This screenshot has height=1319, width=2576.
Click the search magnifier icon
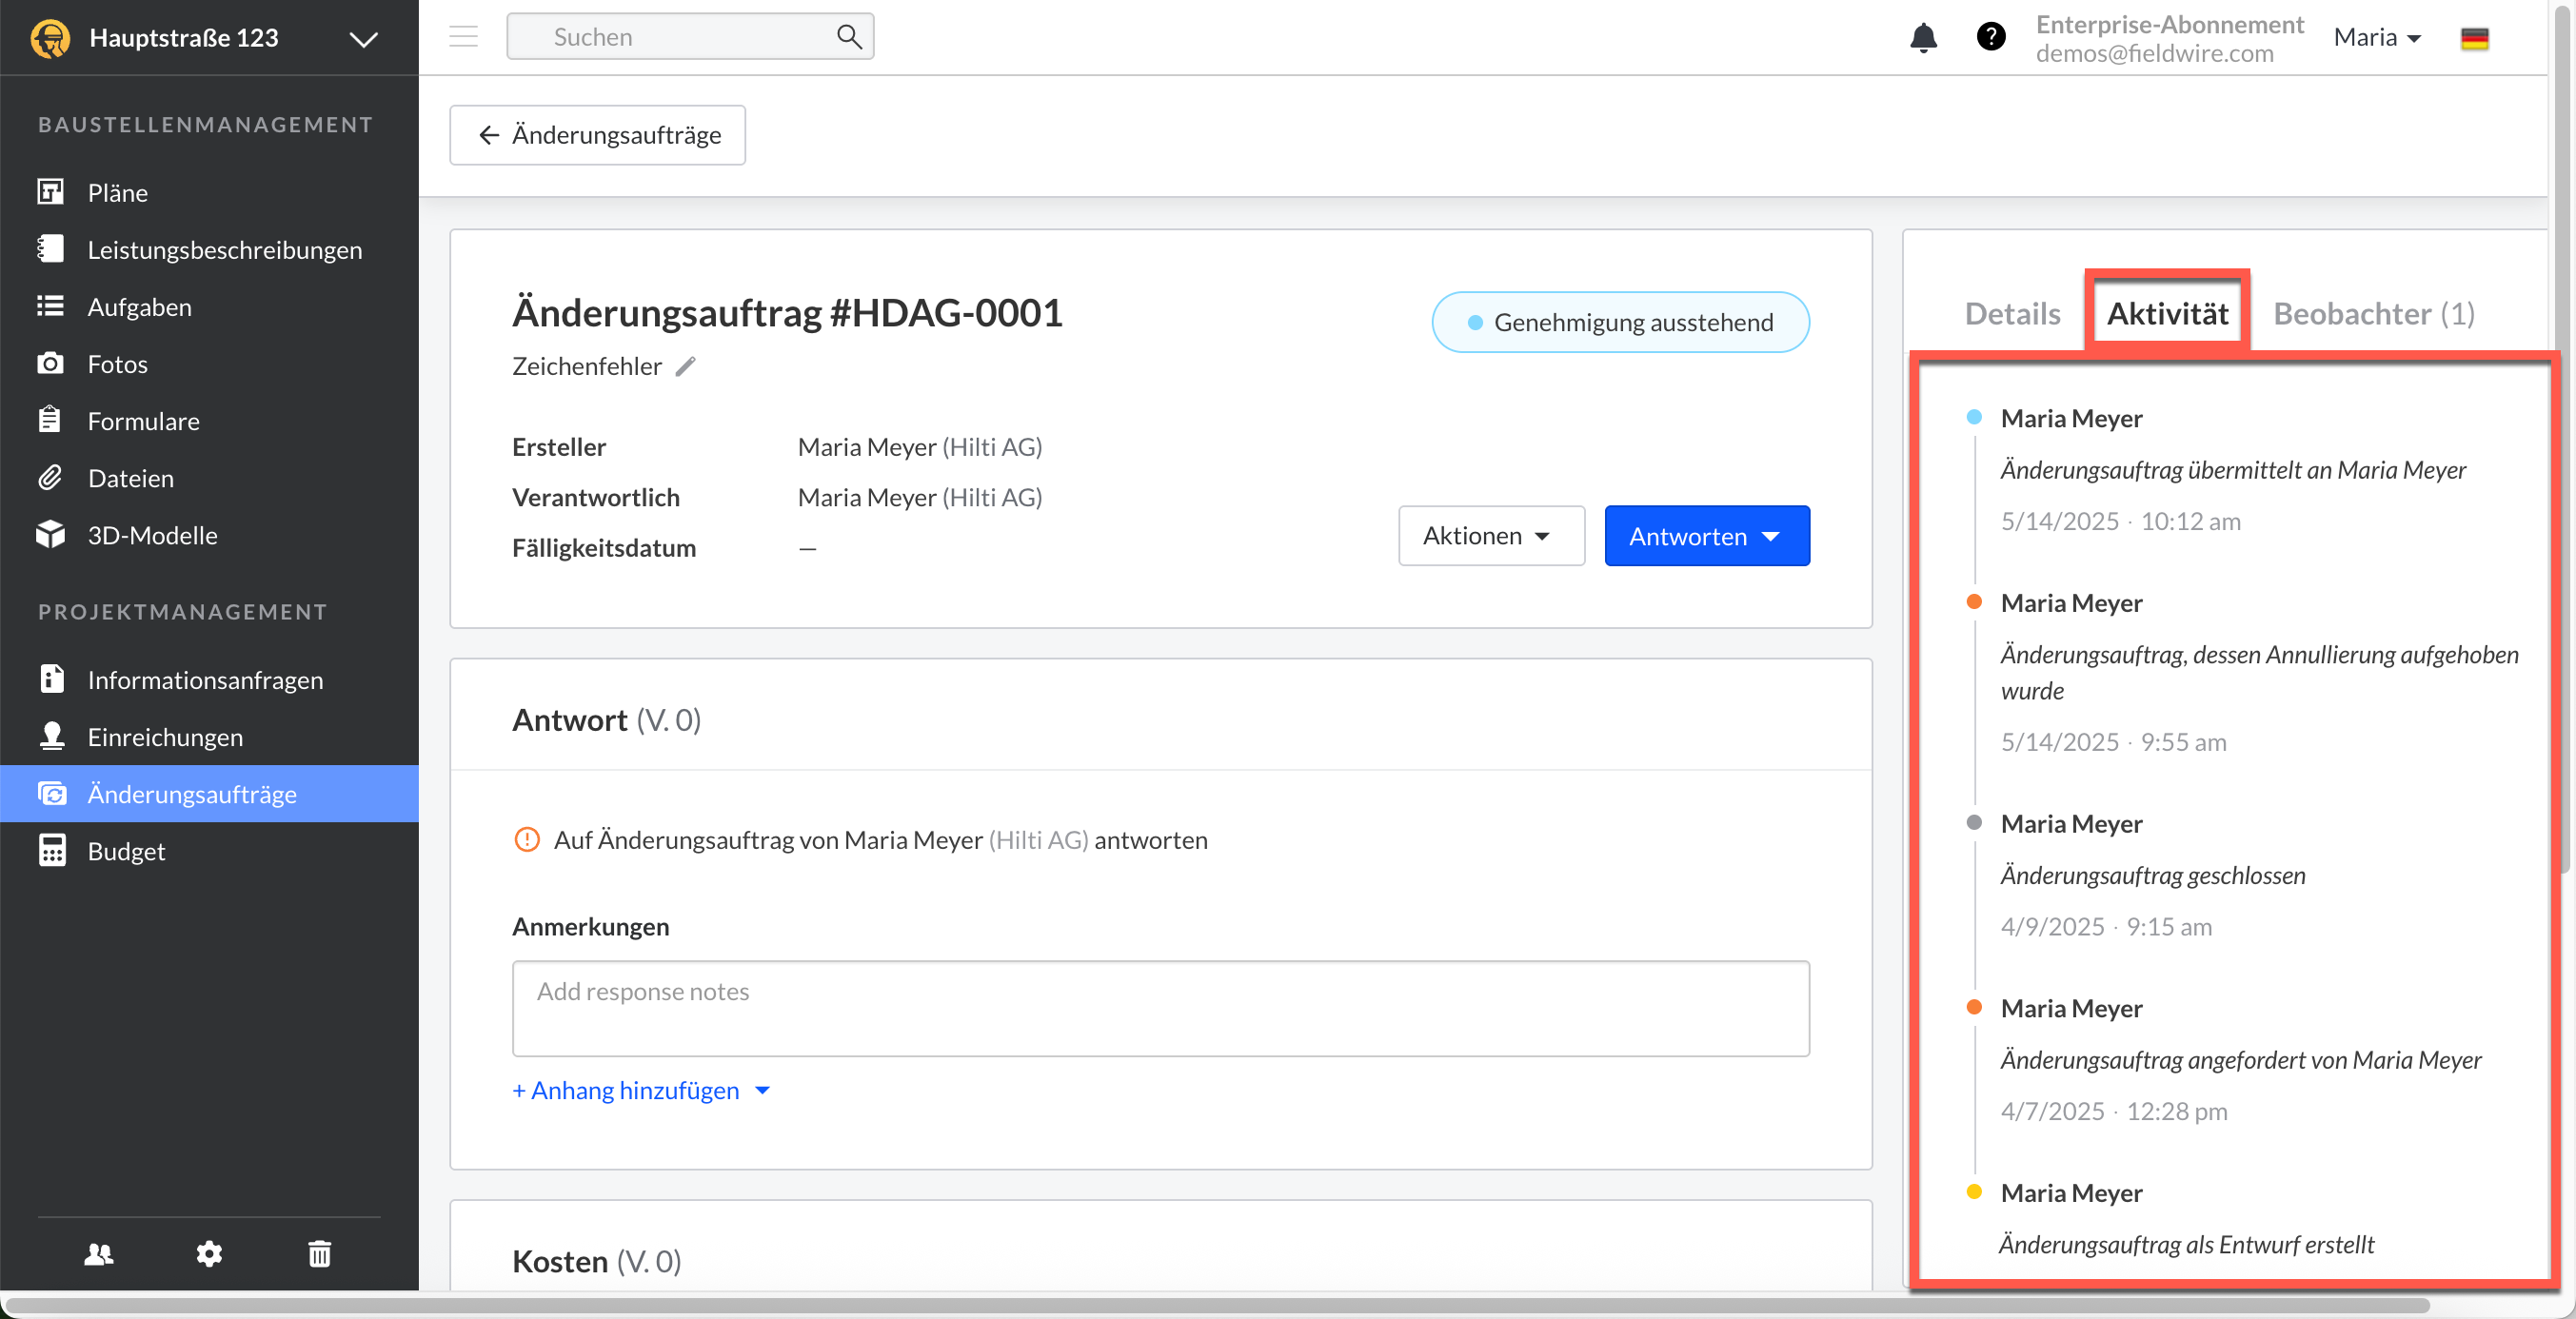[848, 37]
